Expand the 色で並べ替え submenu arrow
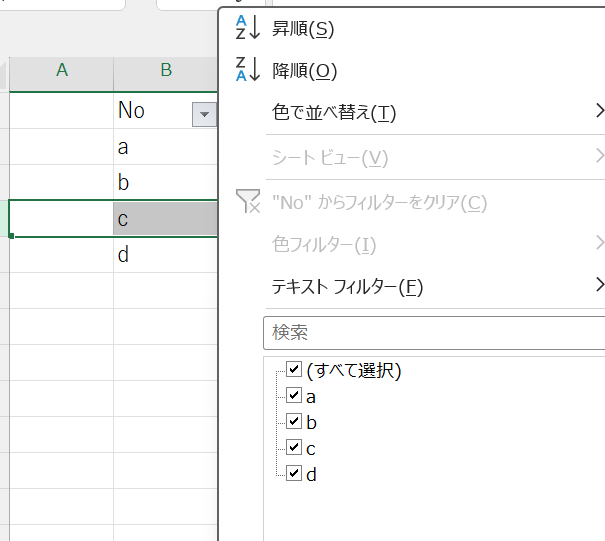Viewport: 605px width, 541px height. tap(599, 111)
